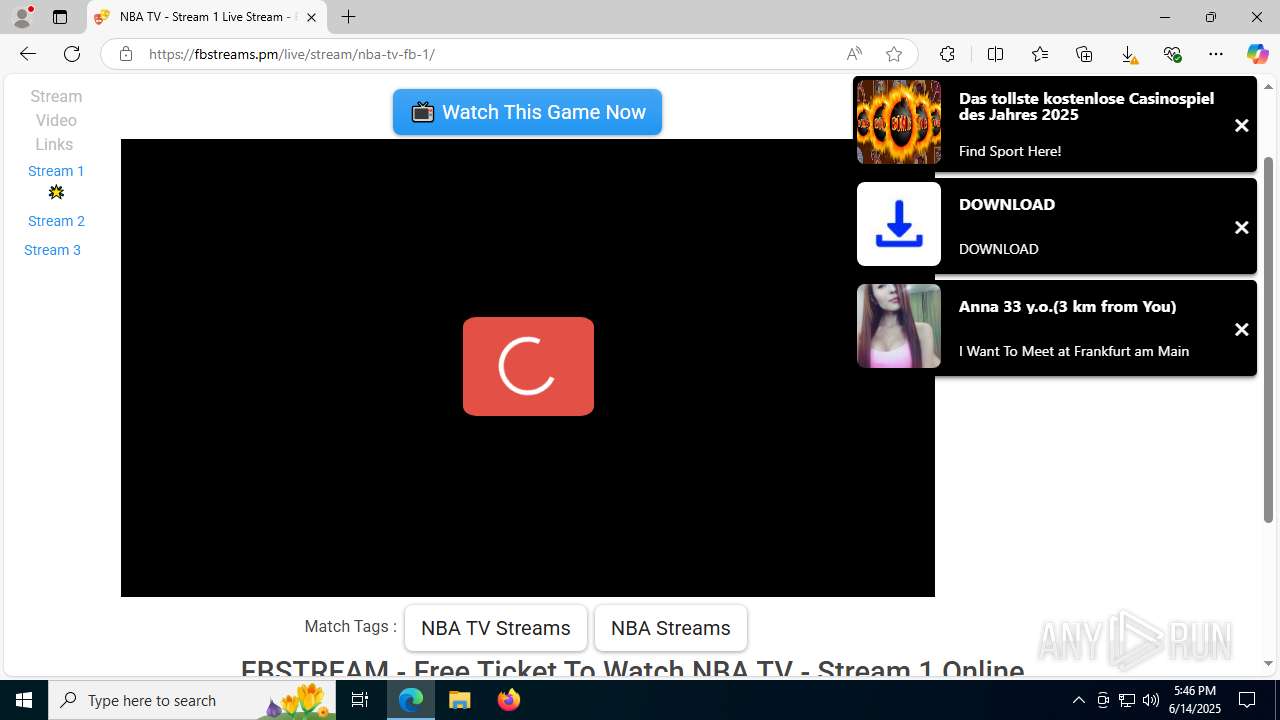Open Collections panel
Viewport: 1280px width, 720px height.
pyautogui.click(x=1084, y=54)
